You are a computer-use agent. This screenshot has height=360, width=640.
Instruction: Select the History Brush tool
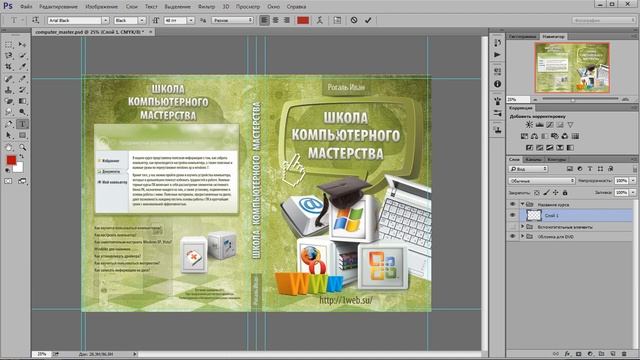pos(22,90)
